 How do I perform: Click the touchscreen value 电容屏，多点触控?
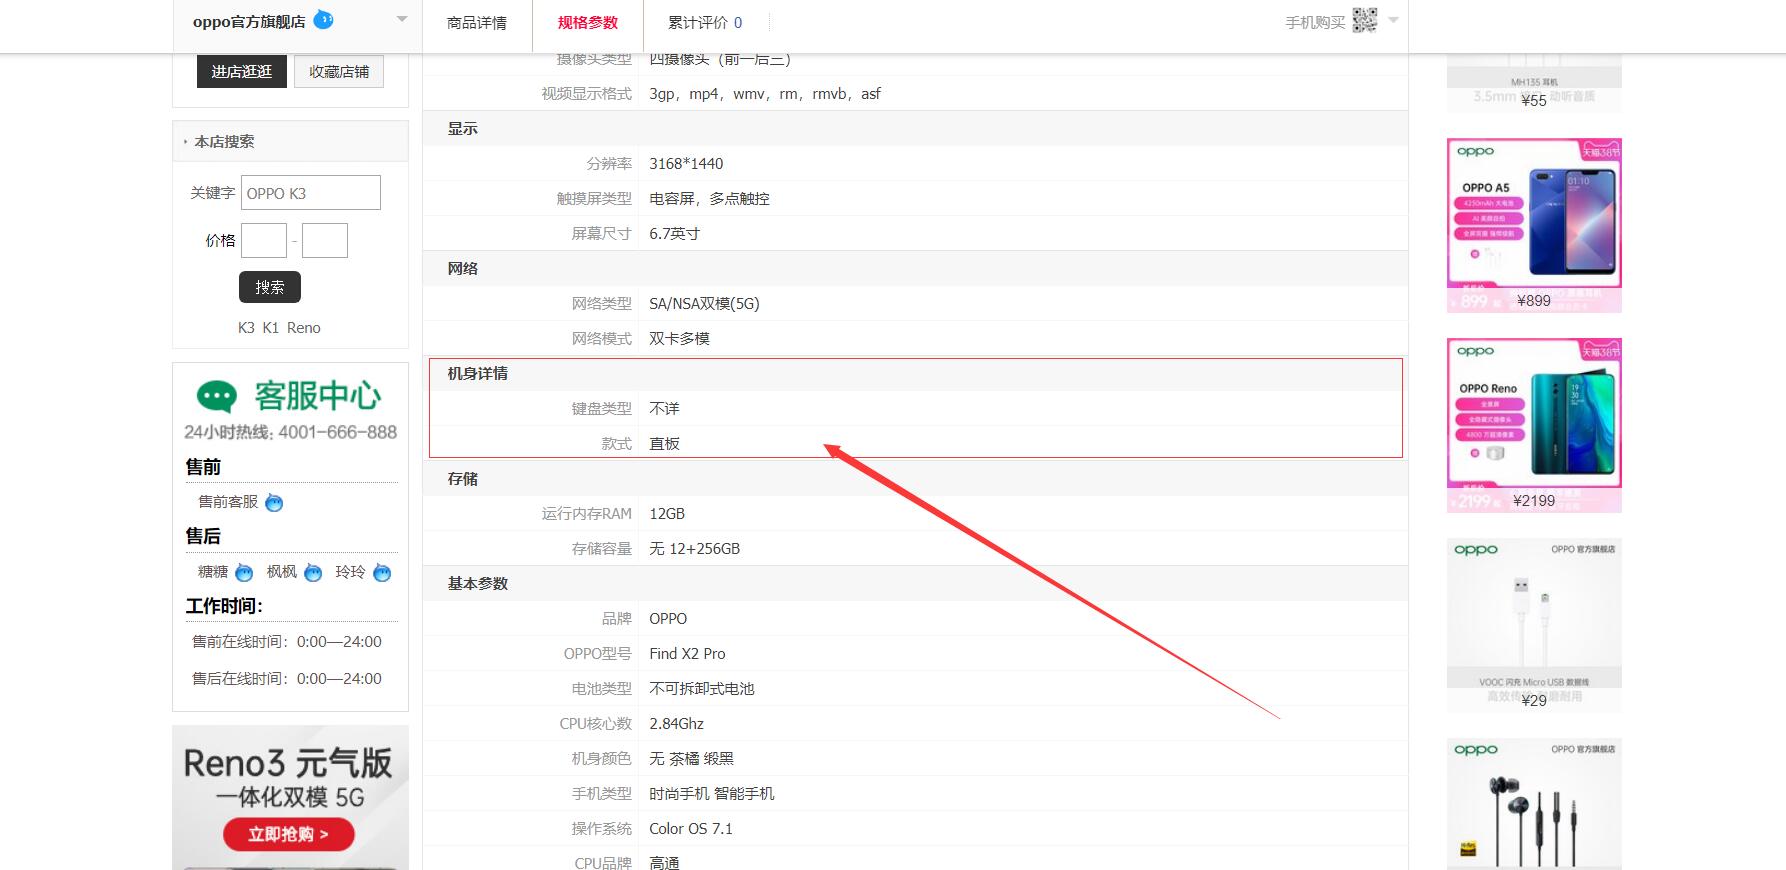click(709, 199)
